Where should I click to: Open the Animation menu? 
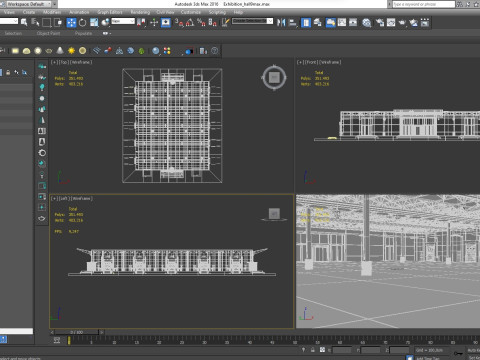click(x=79, y=12)
